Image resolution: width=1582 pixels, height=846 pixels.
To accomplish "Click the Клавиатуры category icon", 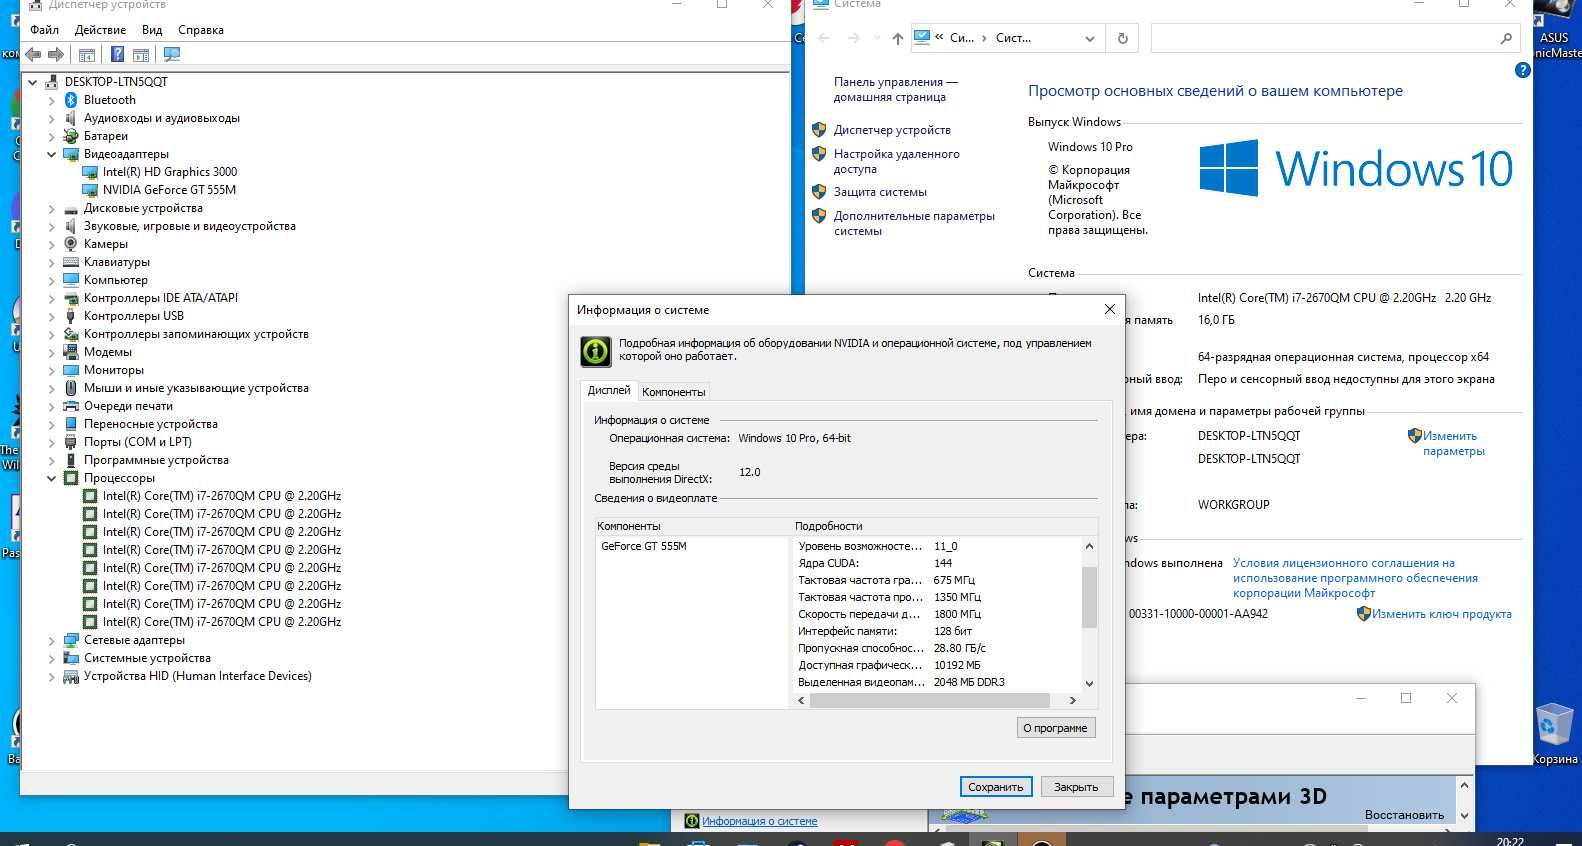I will click(x=71, y=262).
